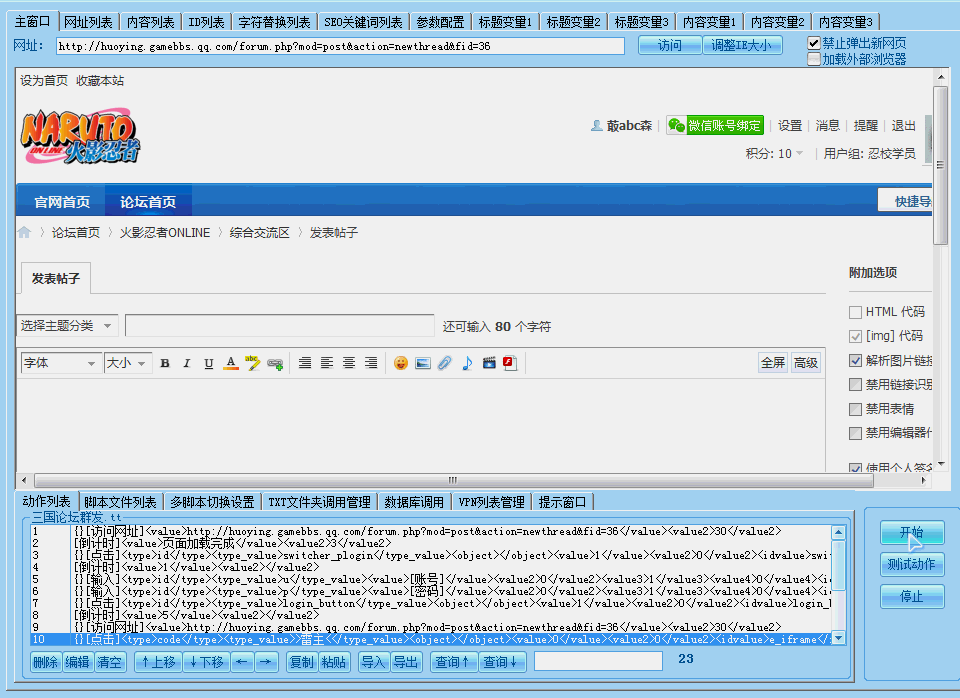Image resolution: width=960 pixels, height=698 pixels.
Task: Open the 参数配置 tab
Action: (x=440, y=22)
